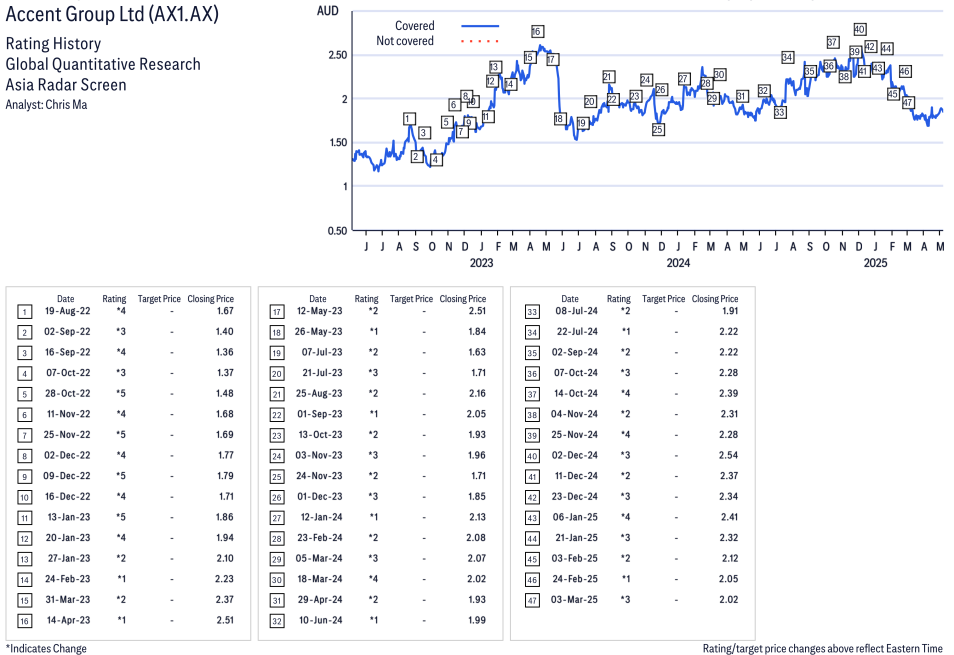This screenshot has height=655, width=954.
Task: Click chart marker 34 on the graph
Action: click(x=787, y=57)
